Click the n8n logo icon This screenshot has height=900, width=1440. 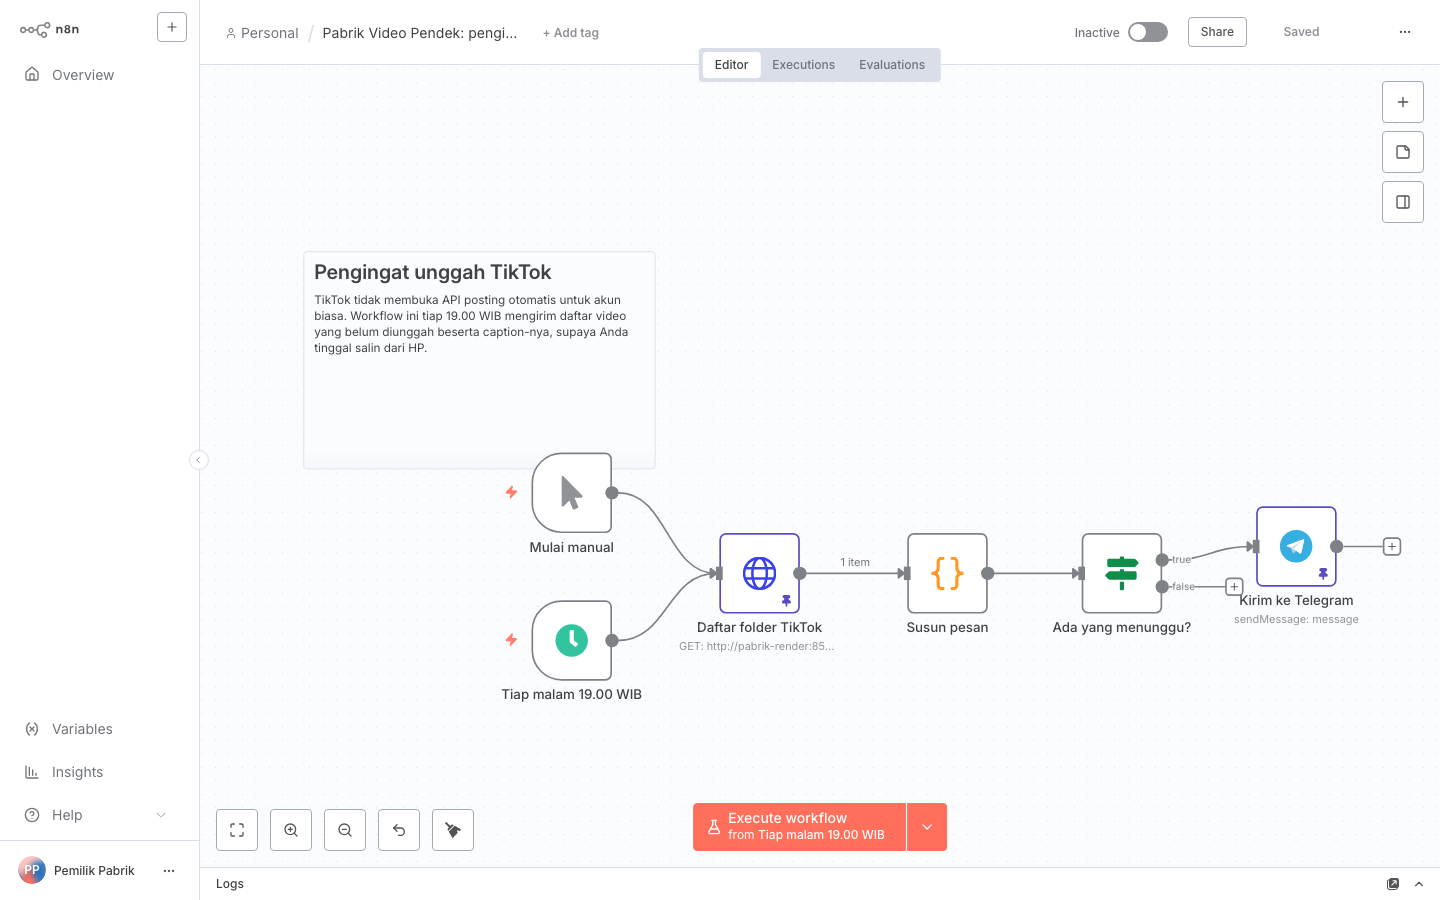(x=35, y=30)
